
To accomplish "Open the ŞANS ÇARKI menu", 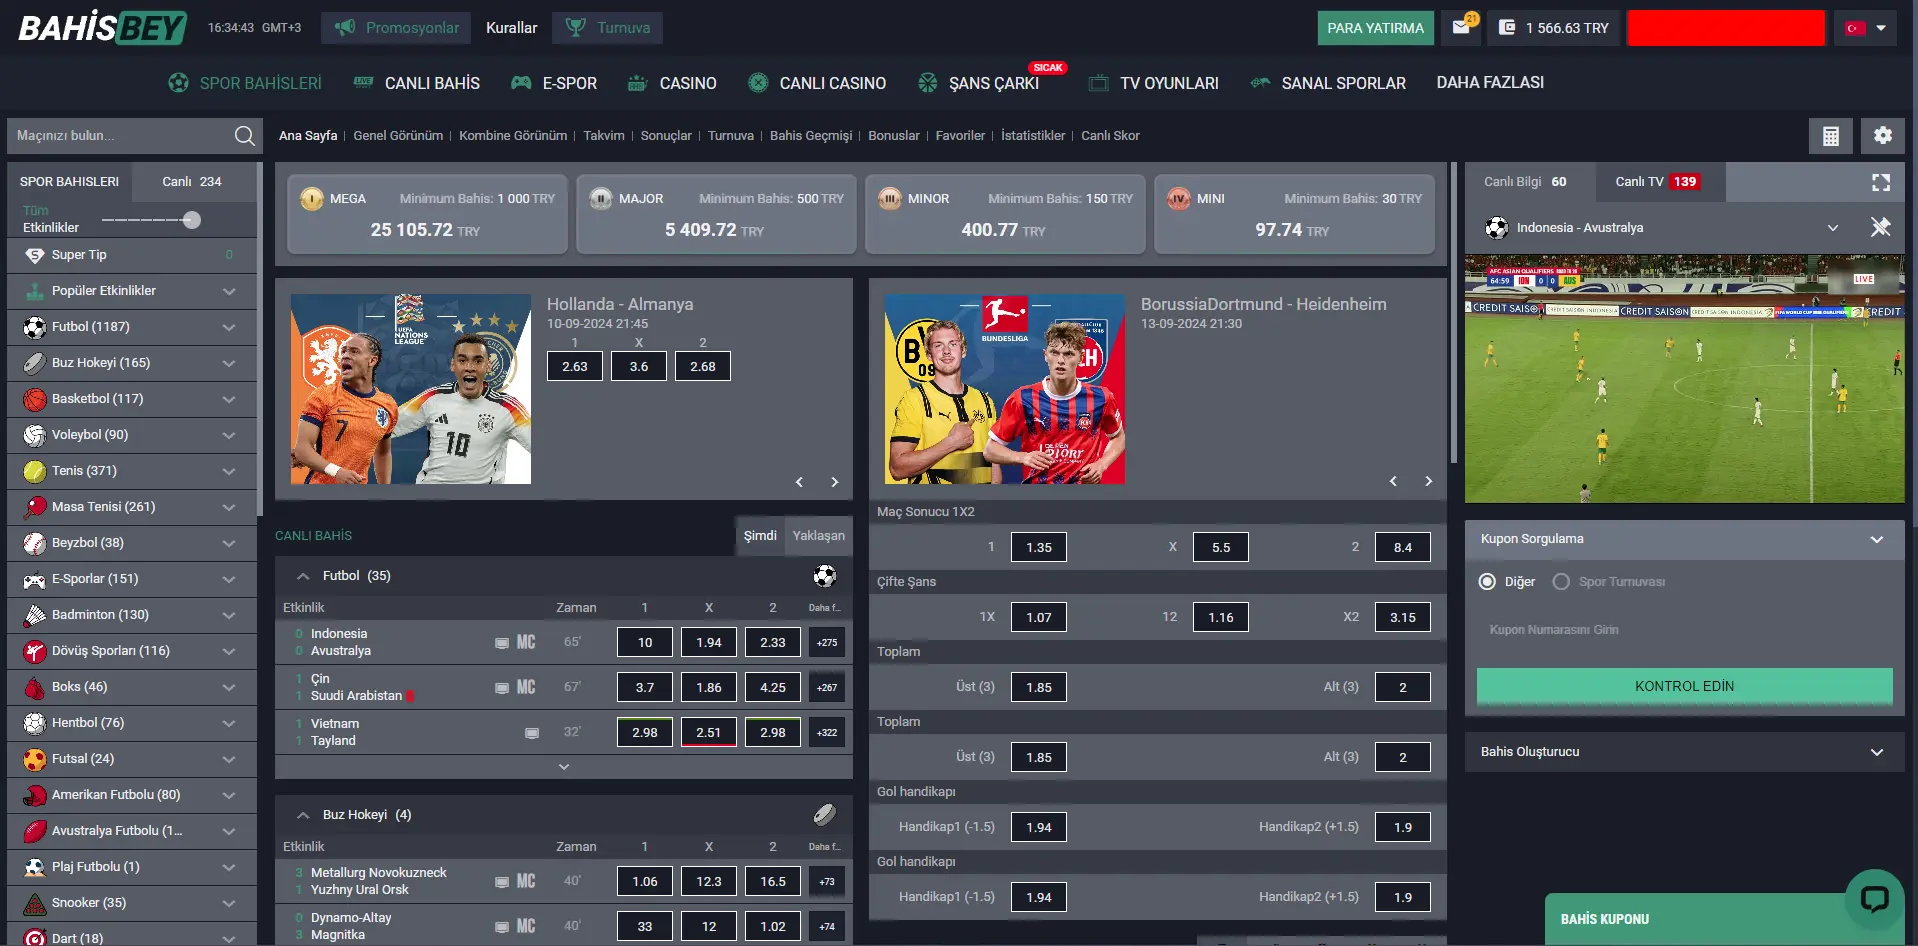I will (x=979, y=83).
